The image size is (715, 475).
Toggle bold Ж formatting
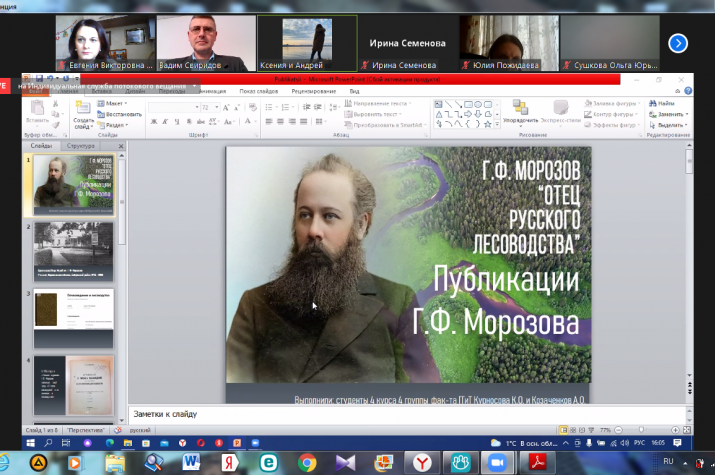154,122
